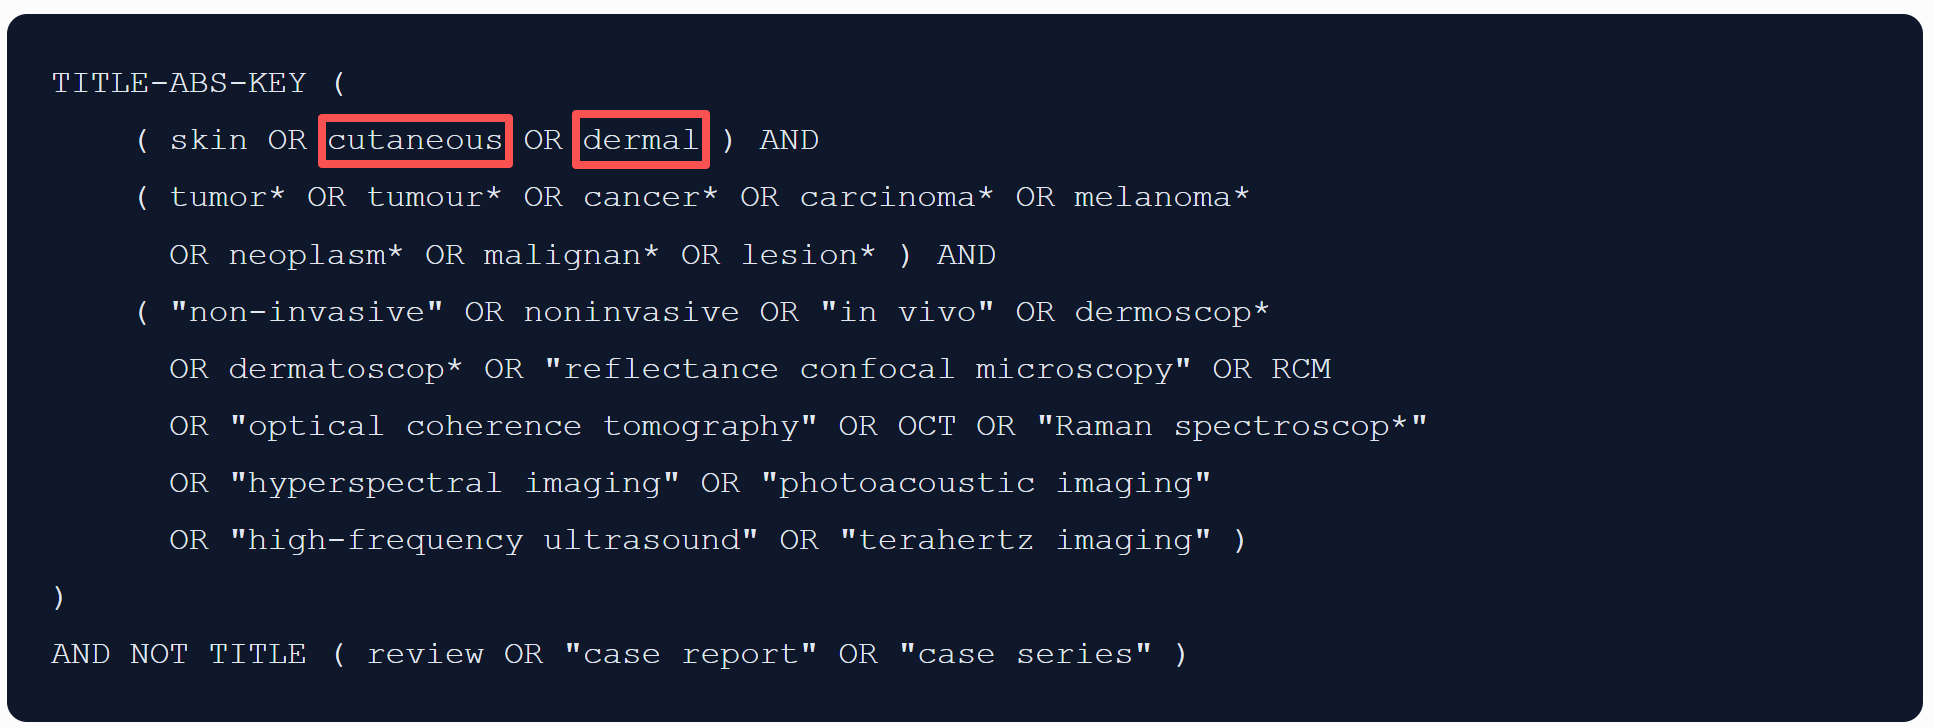Click the phrase "case report"

tap(690, 654)
